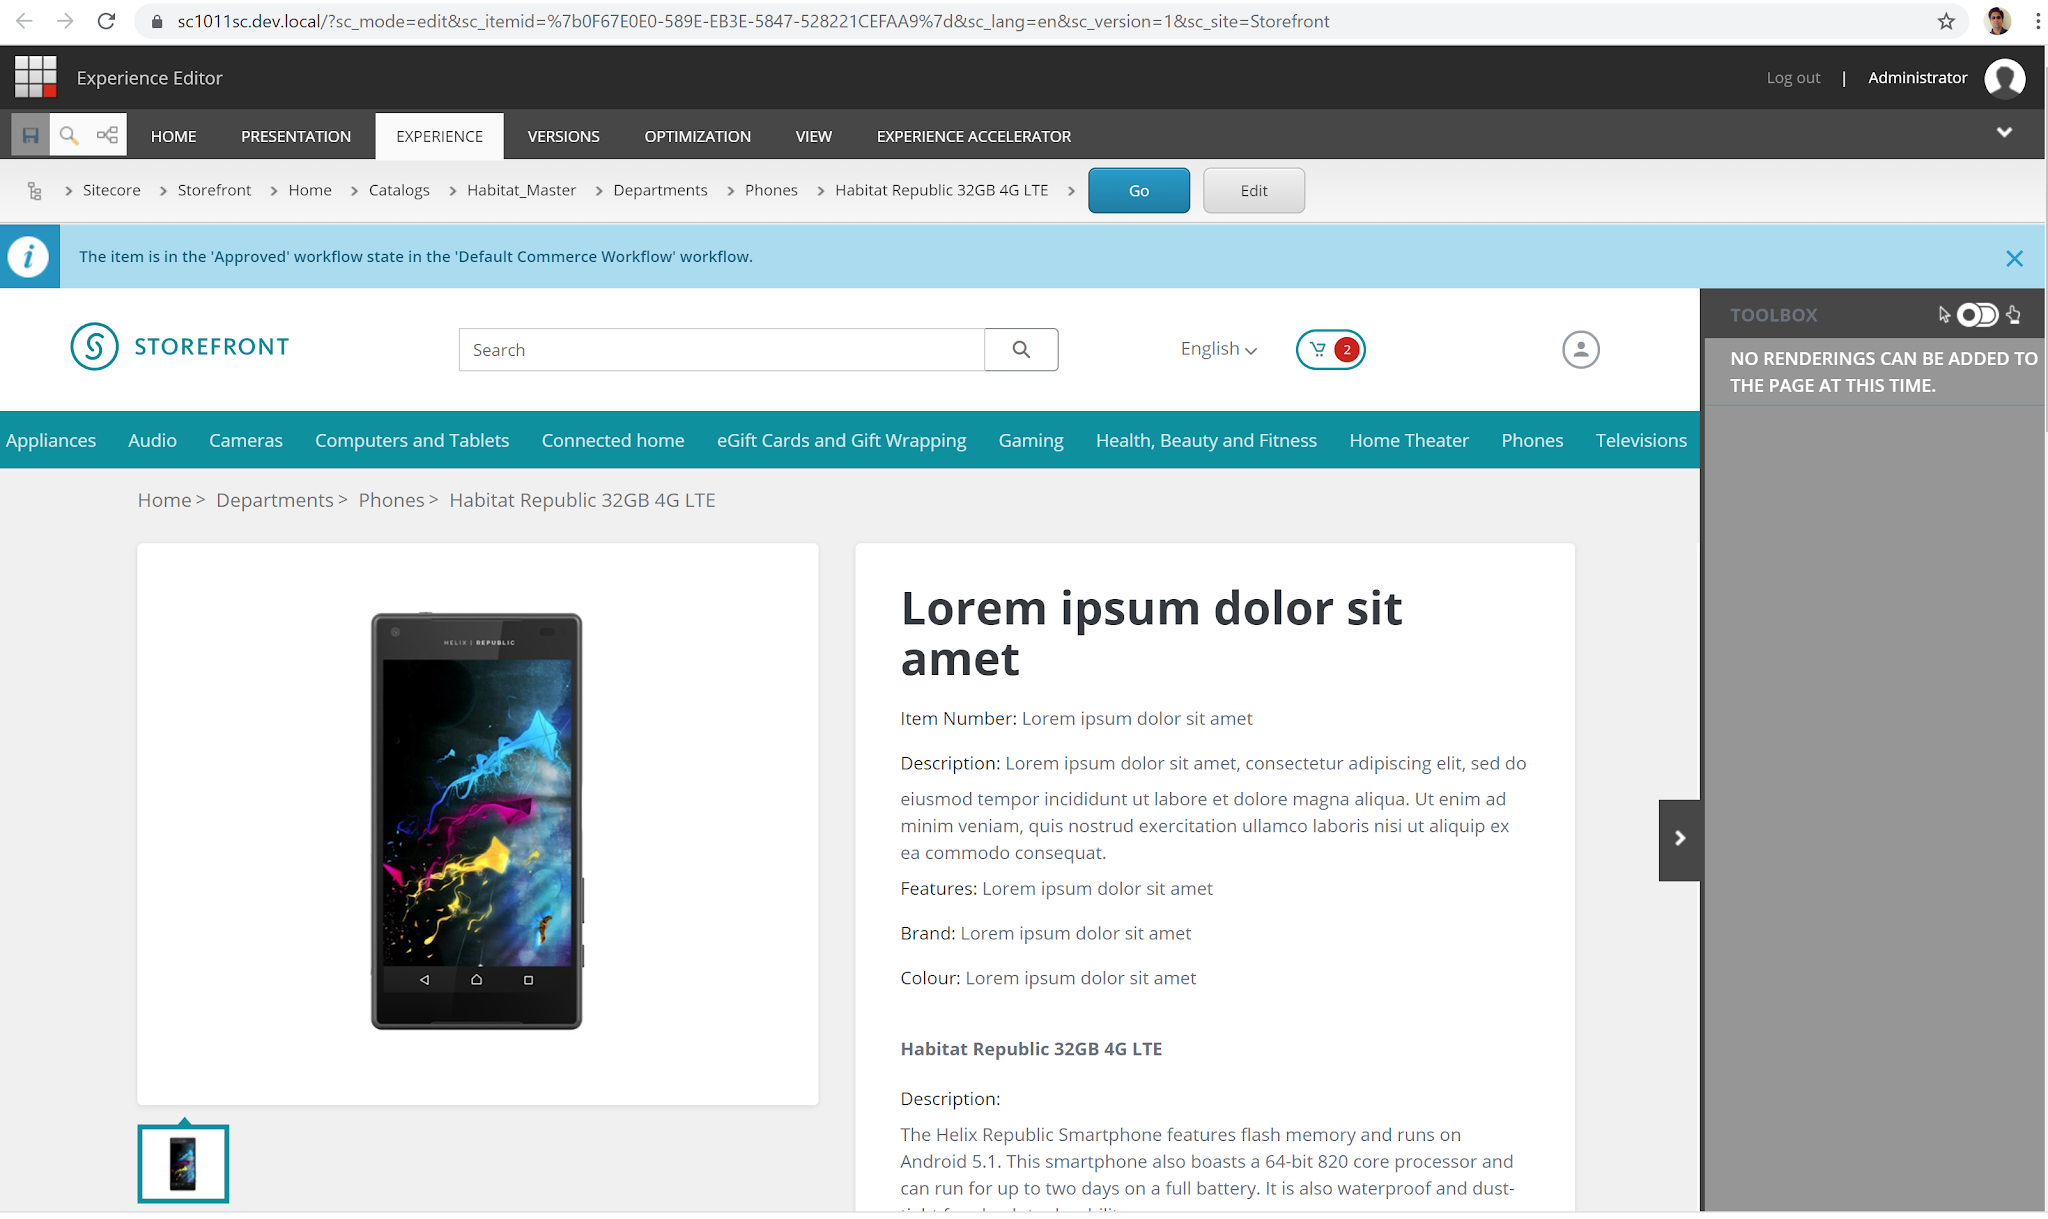Image resolution: width=2048 pixels, height=1219 pixels.
Task: Click the Sitecore grid logo in the top bar
Action: (35, 77)
